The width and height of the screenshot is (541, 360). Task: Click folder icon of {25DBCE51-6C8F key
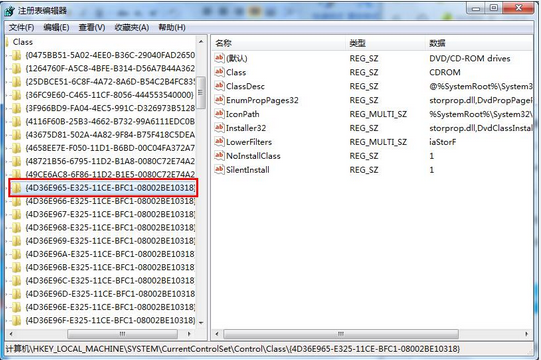coord(16,82)
